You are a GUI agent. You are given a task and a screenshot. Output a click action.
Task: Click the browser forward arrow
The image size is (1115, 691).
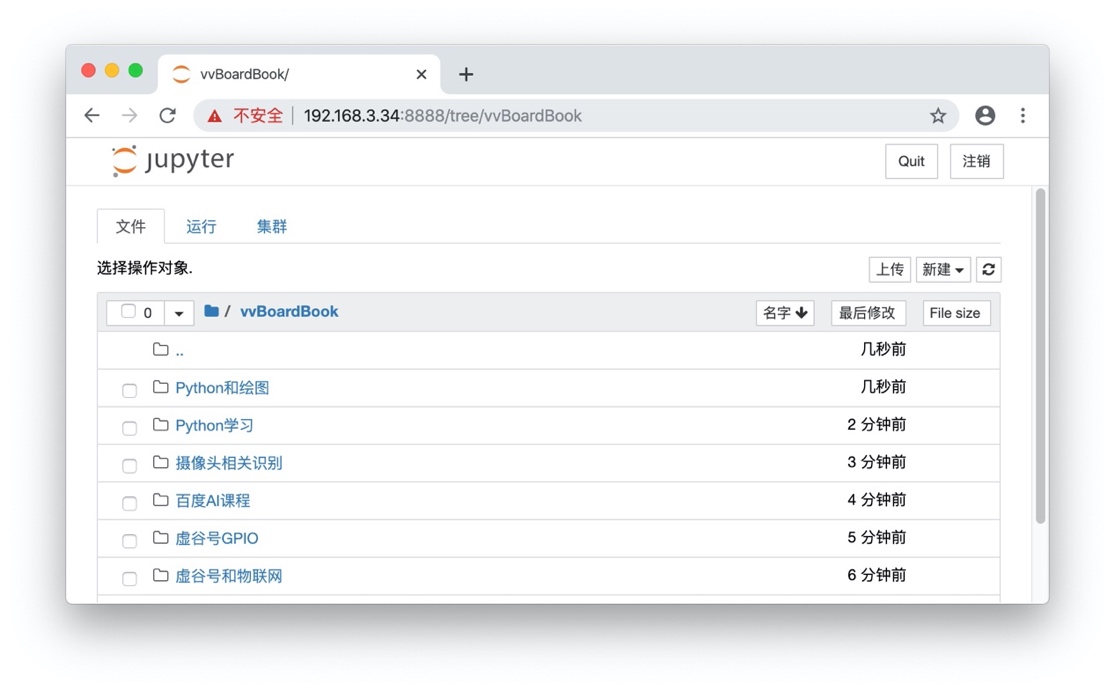tap(129, 115)
